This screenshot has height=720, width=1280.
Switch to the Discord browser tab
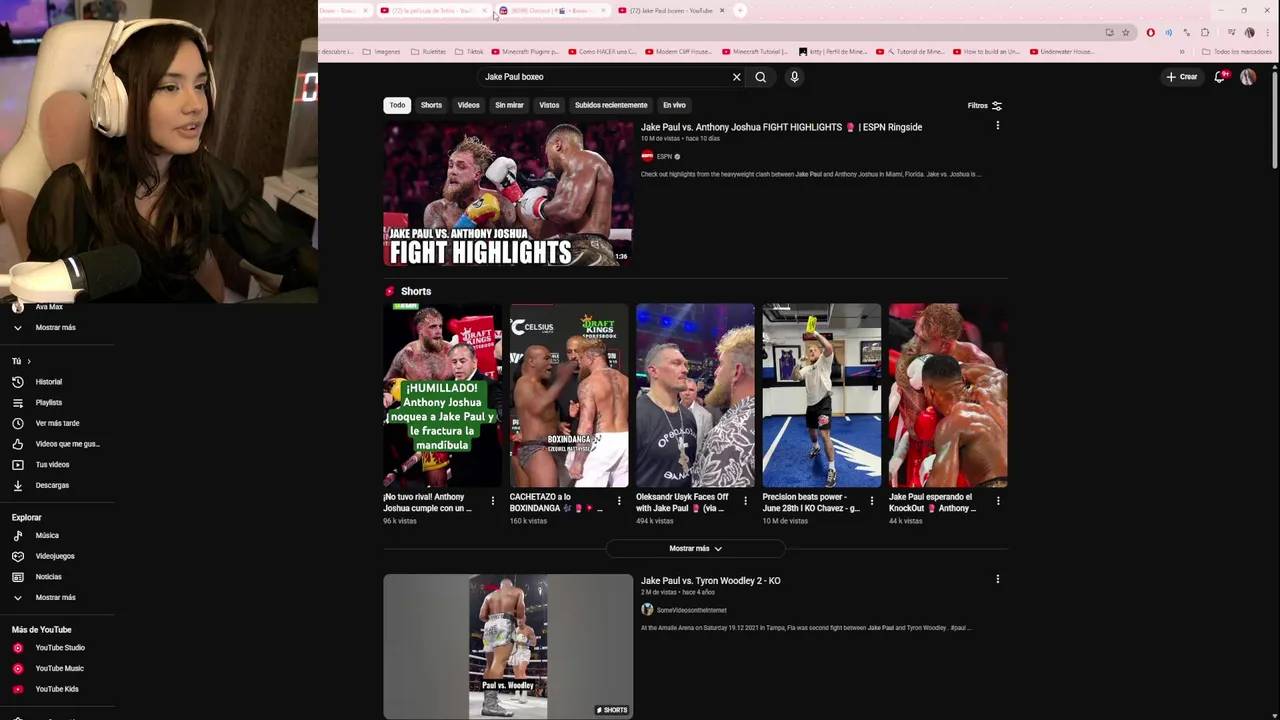(552, 11)
